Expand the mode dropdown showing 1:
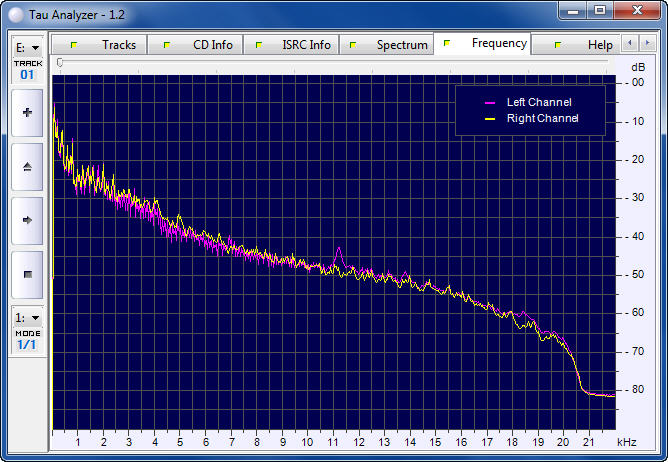The image size is (668, 462). (x=27, y=317)
